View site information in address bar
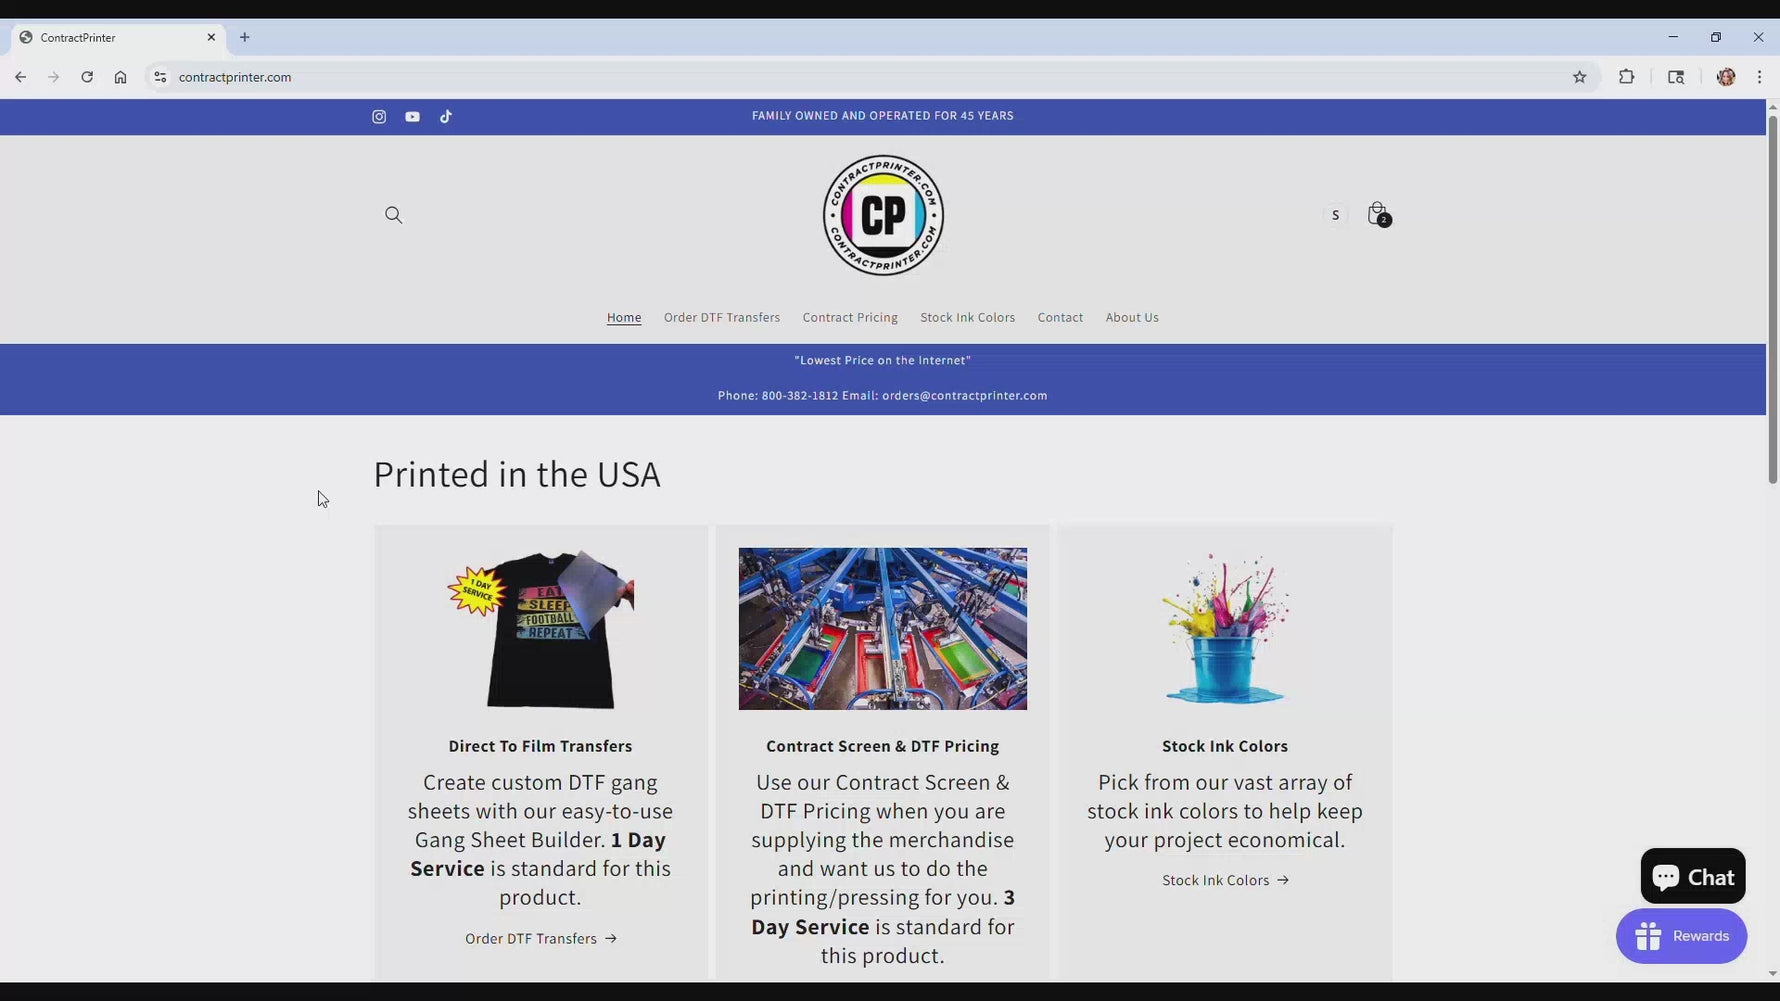This screenshot has width=1780, height=1001. pyautogui.click(x=160, y=77)
